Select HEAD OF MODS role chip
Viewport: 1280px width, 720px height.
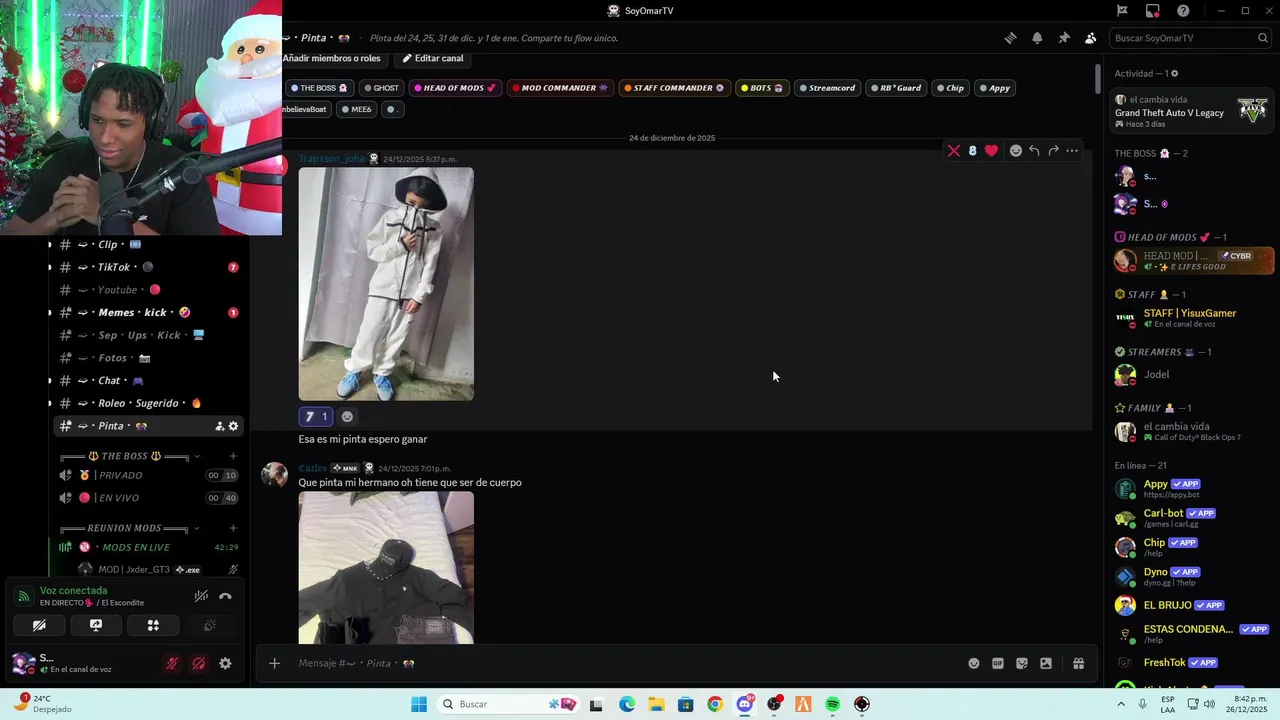[455, 88]
